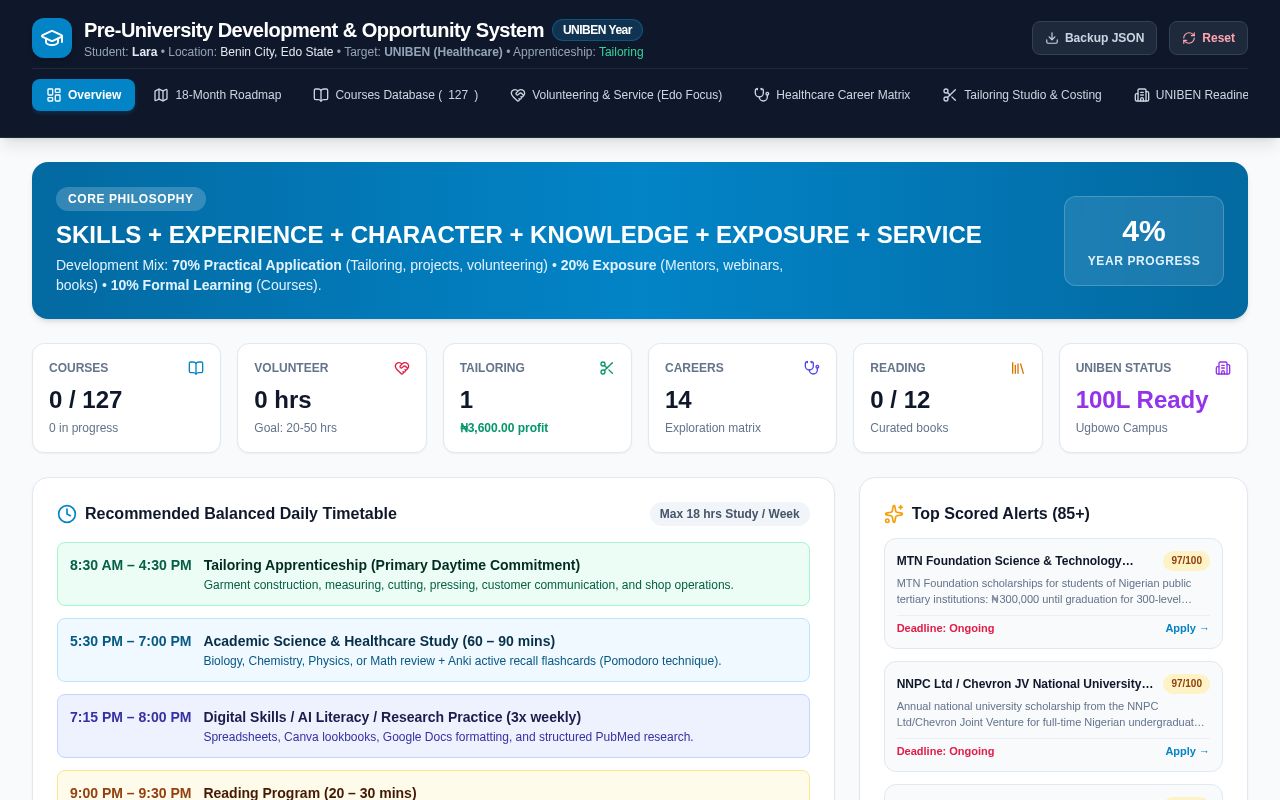Apply to NNPC Ltd / Chevron JV scholarship
The height and width of the screenshot is (800, 1280).
[x=1187, y=751]
